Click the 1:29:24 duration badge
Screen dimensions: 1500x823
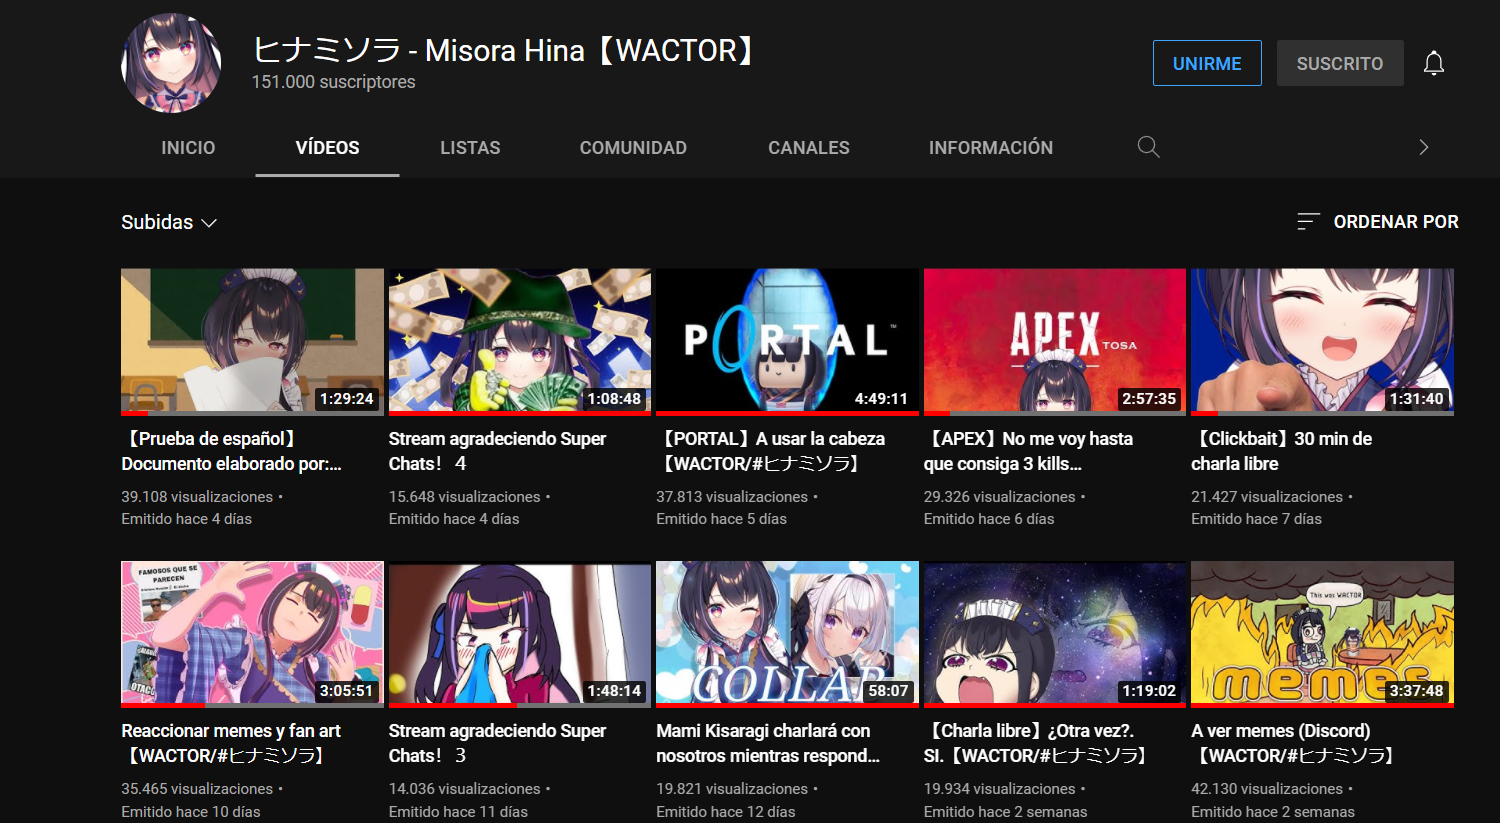pyautogui.click(x=346, y=398)
